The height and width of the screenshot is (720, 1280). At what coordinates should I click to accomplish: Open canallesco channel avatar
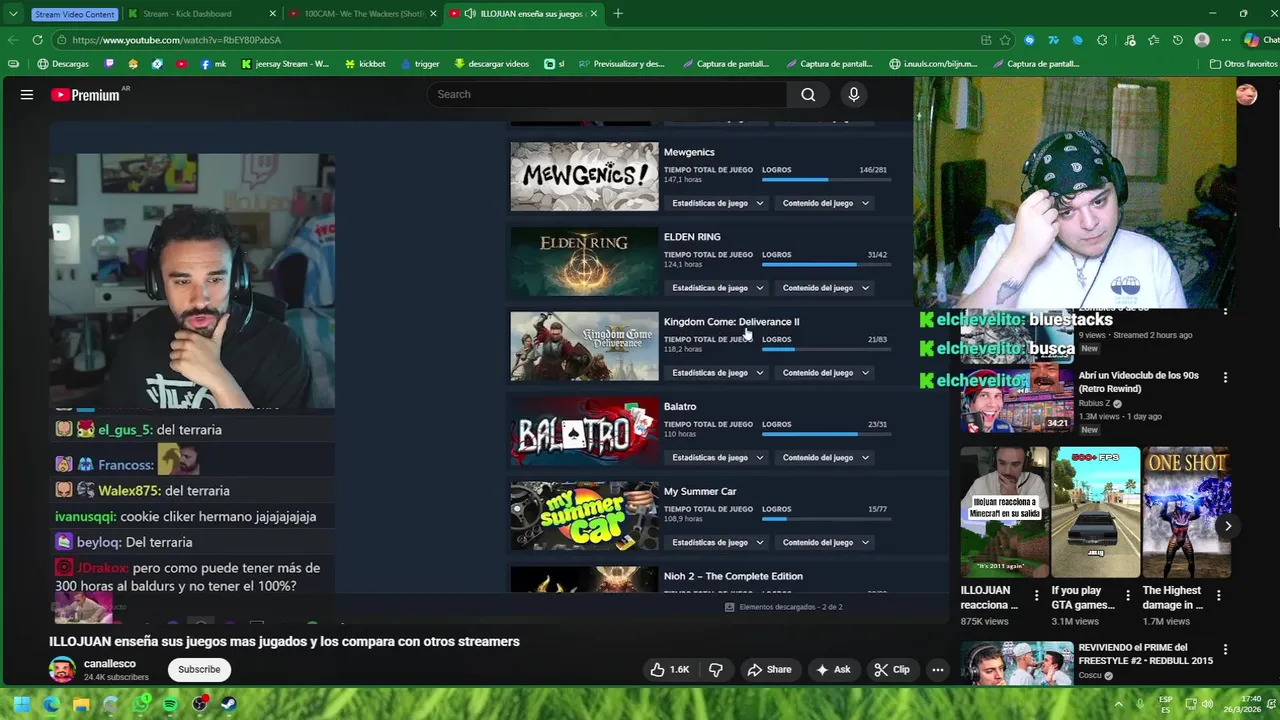(62, 670)
